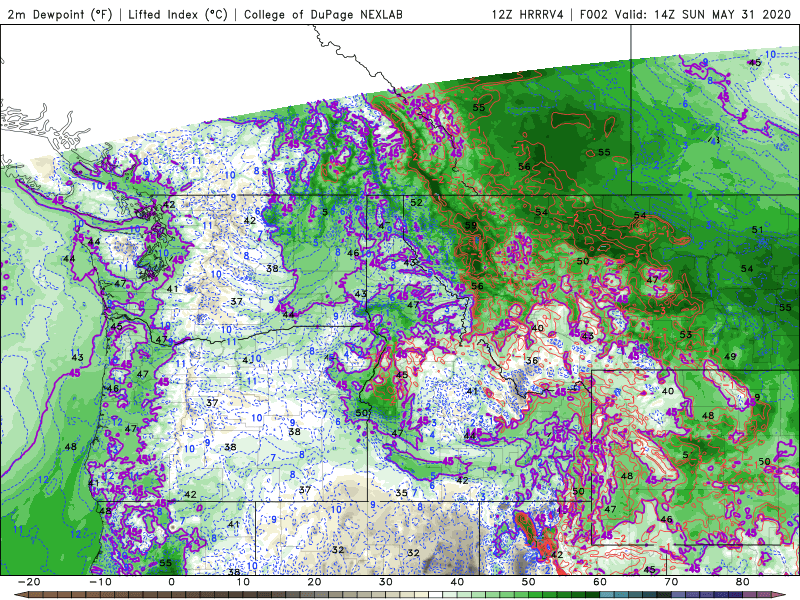Click the black "53" dewpoint value on the map

(x=686, y=335)
